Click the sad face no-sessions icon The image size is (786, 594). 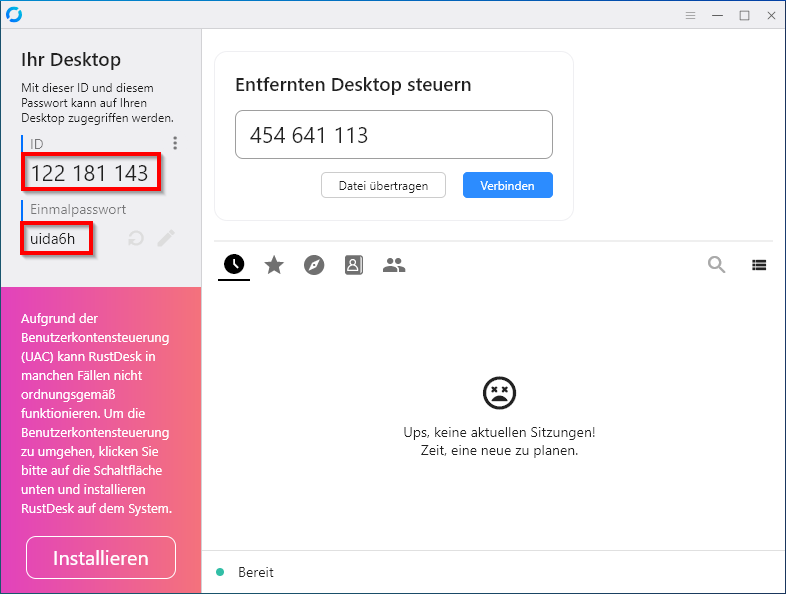499,392
